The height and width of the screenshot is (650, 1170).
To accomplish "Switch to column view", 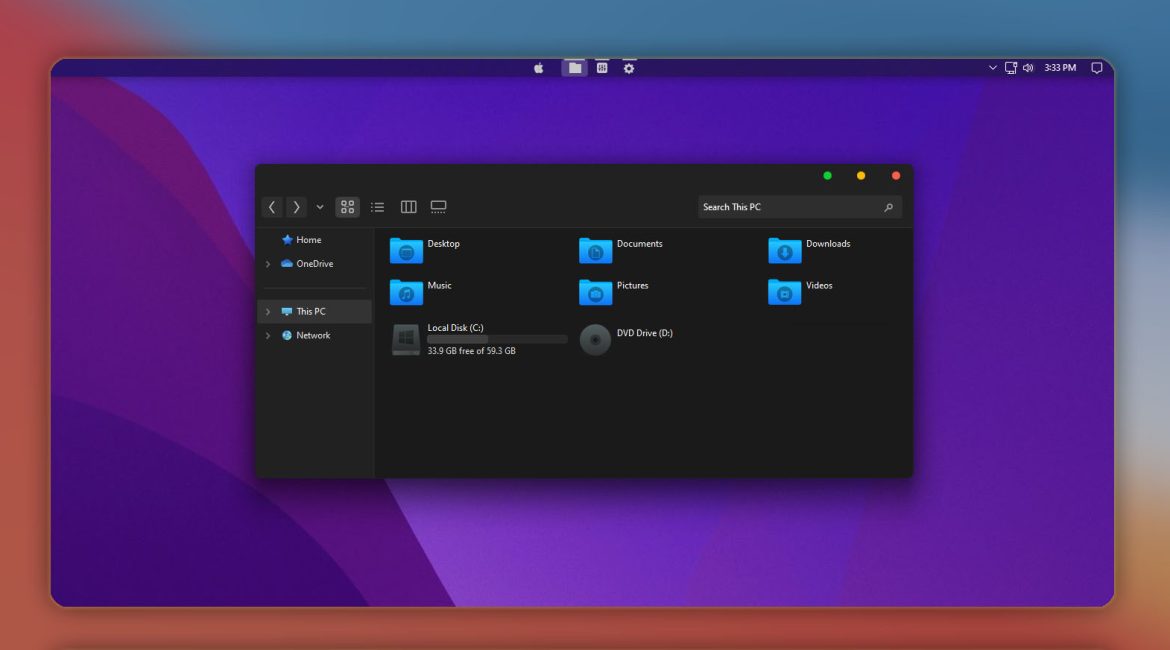I will [x=408, y=207].
